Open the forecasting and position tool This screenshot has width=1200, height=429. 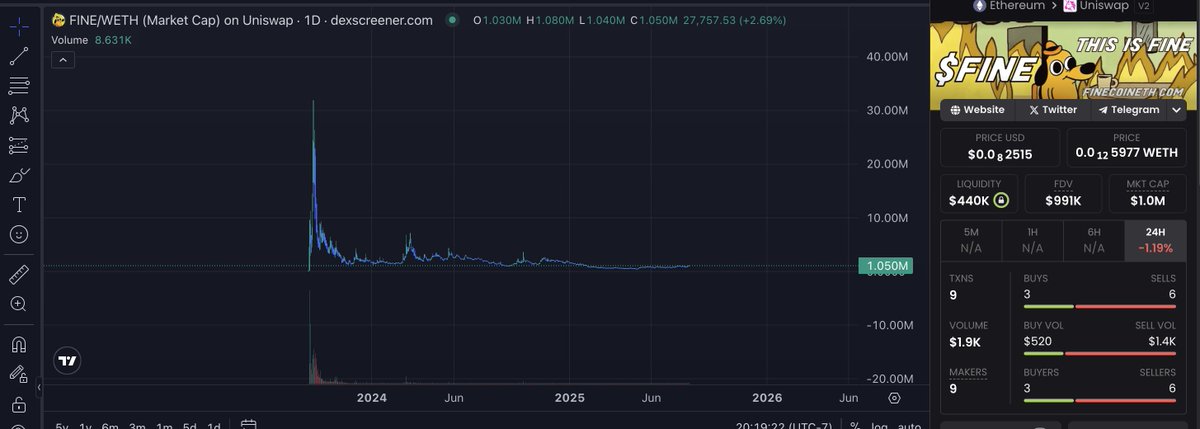coord(19,145)
